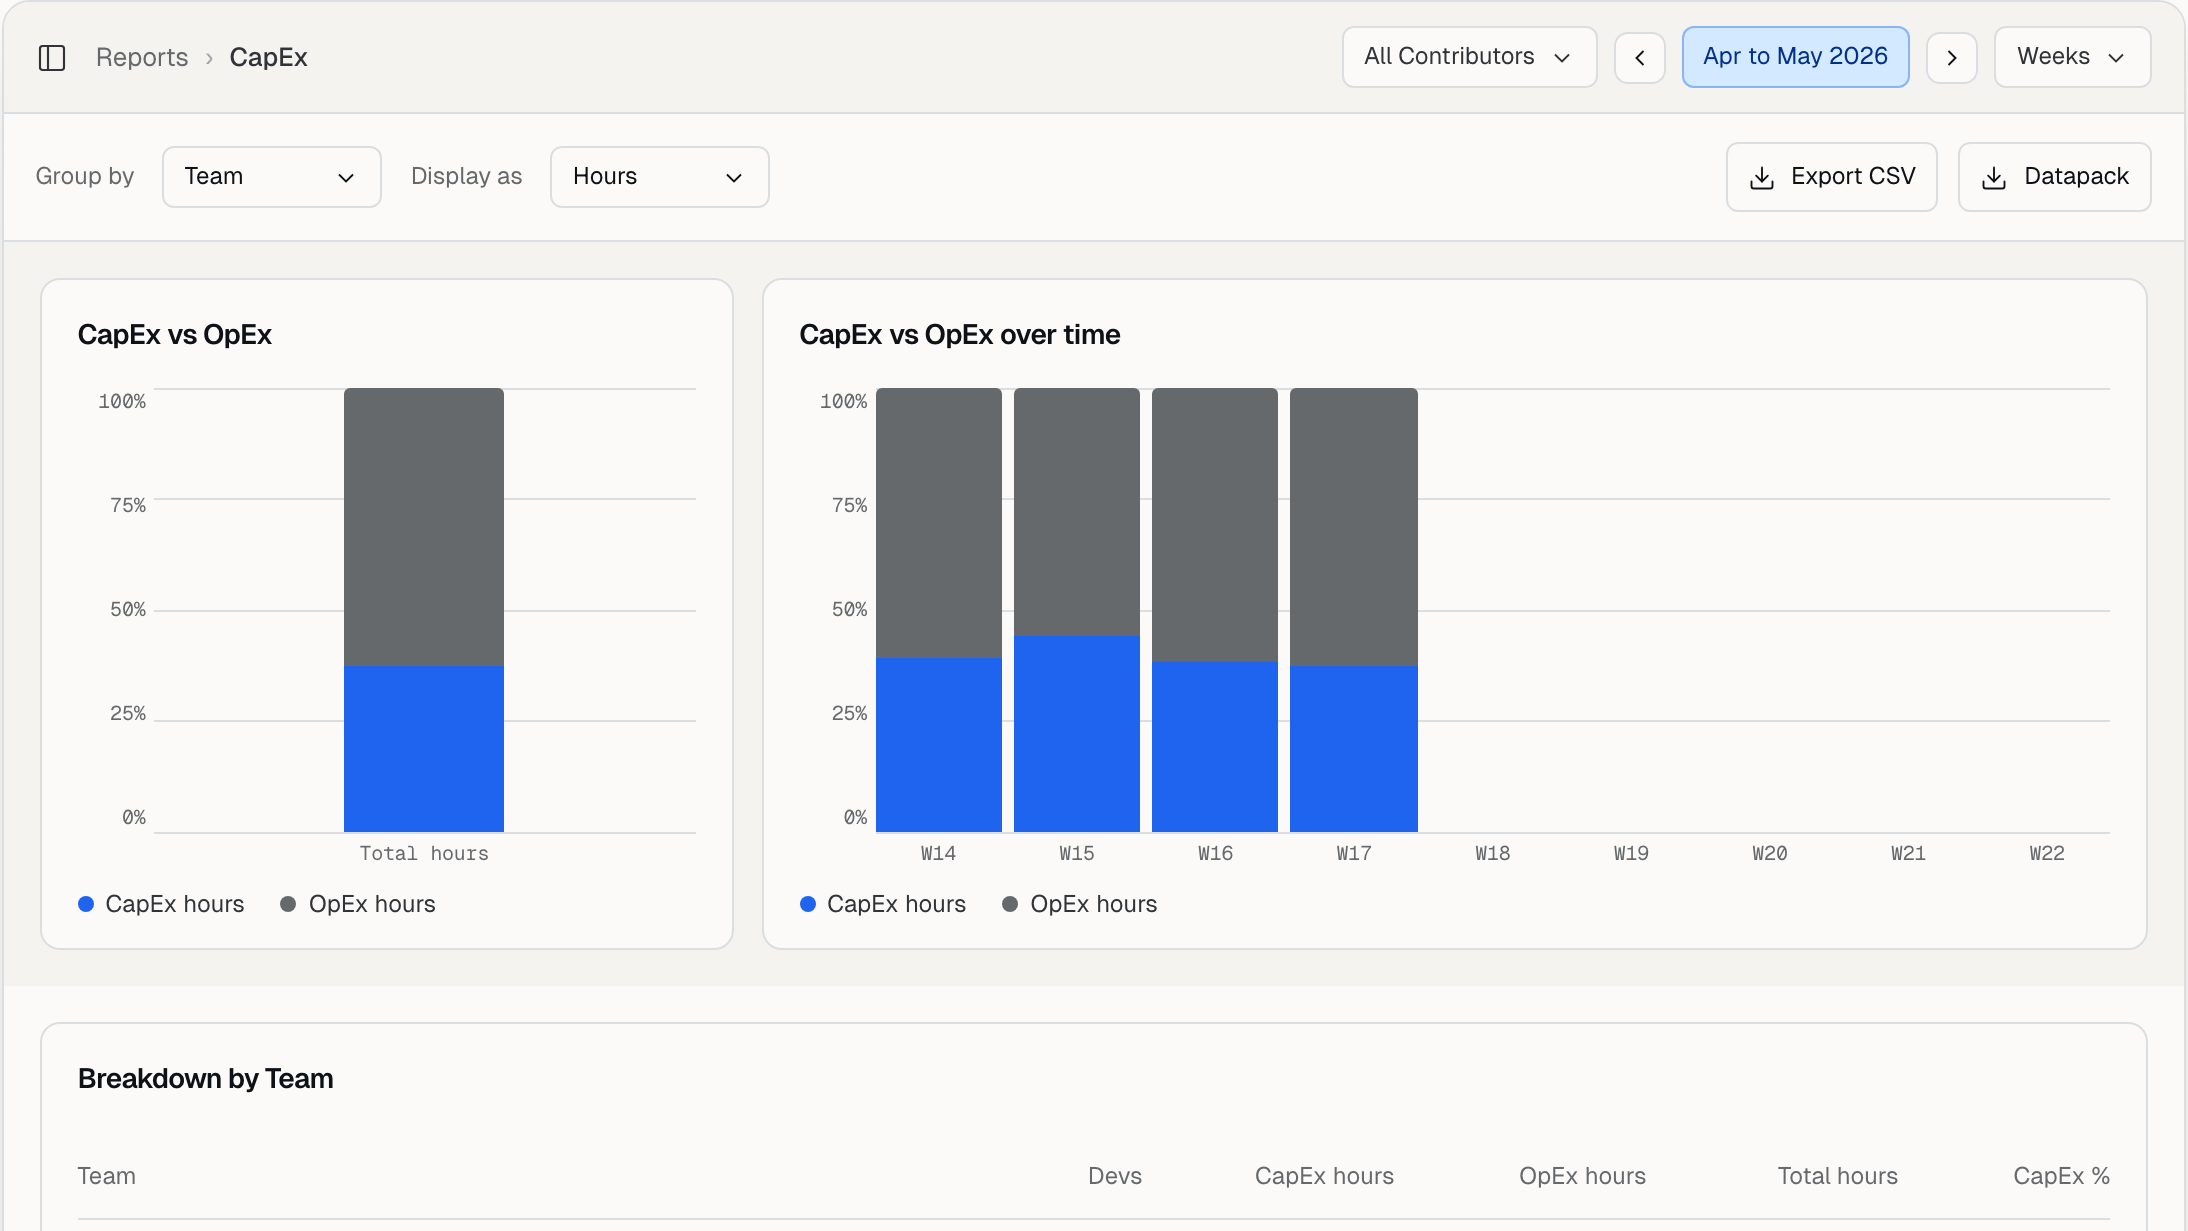Toggle the sidebar panel icon
Image resolution: width=2188 pixels, height=1231 pixels.
pyautogui.click(x=52, y=58)
